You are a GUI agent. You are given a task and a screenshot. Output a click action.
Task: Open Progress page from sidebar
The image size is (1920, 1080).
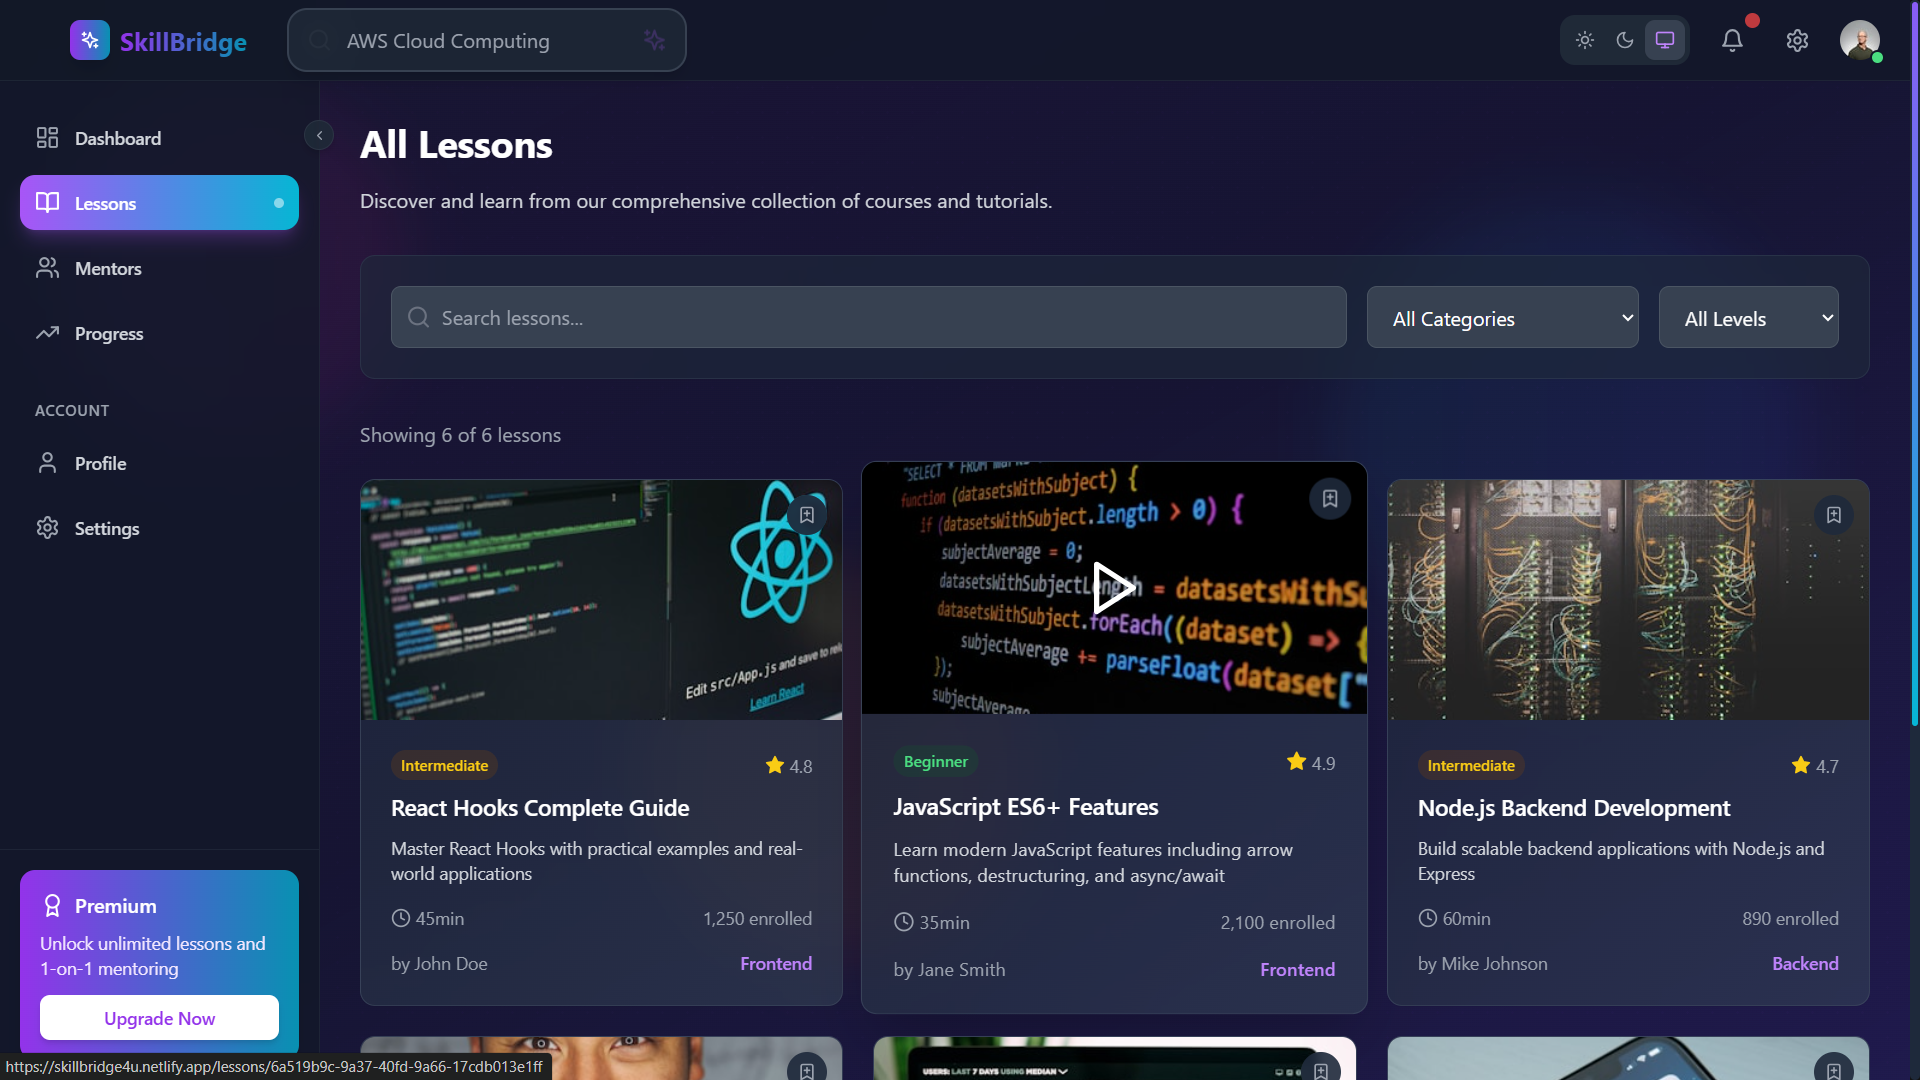point(108,333)
